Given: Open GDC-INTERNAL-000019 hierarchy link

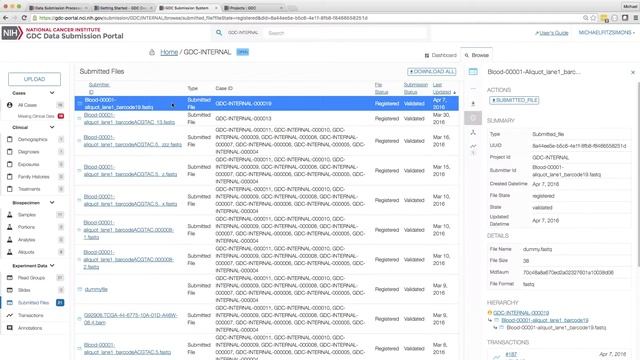Looking at the screenshot, I should [x=521, y=313].
